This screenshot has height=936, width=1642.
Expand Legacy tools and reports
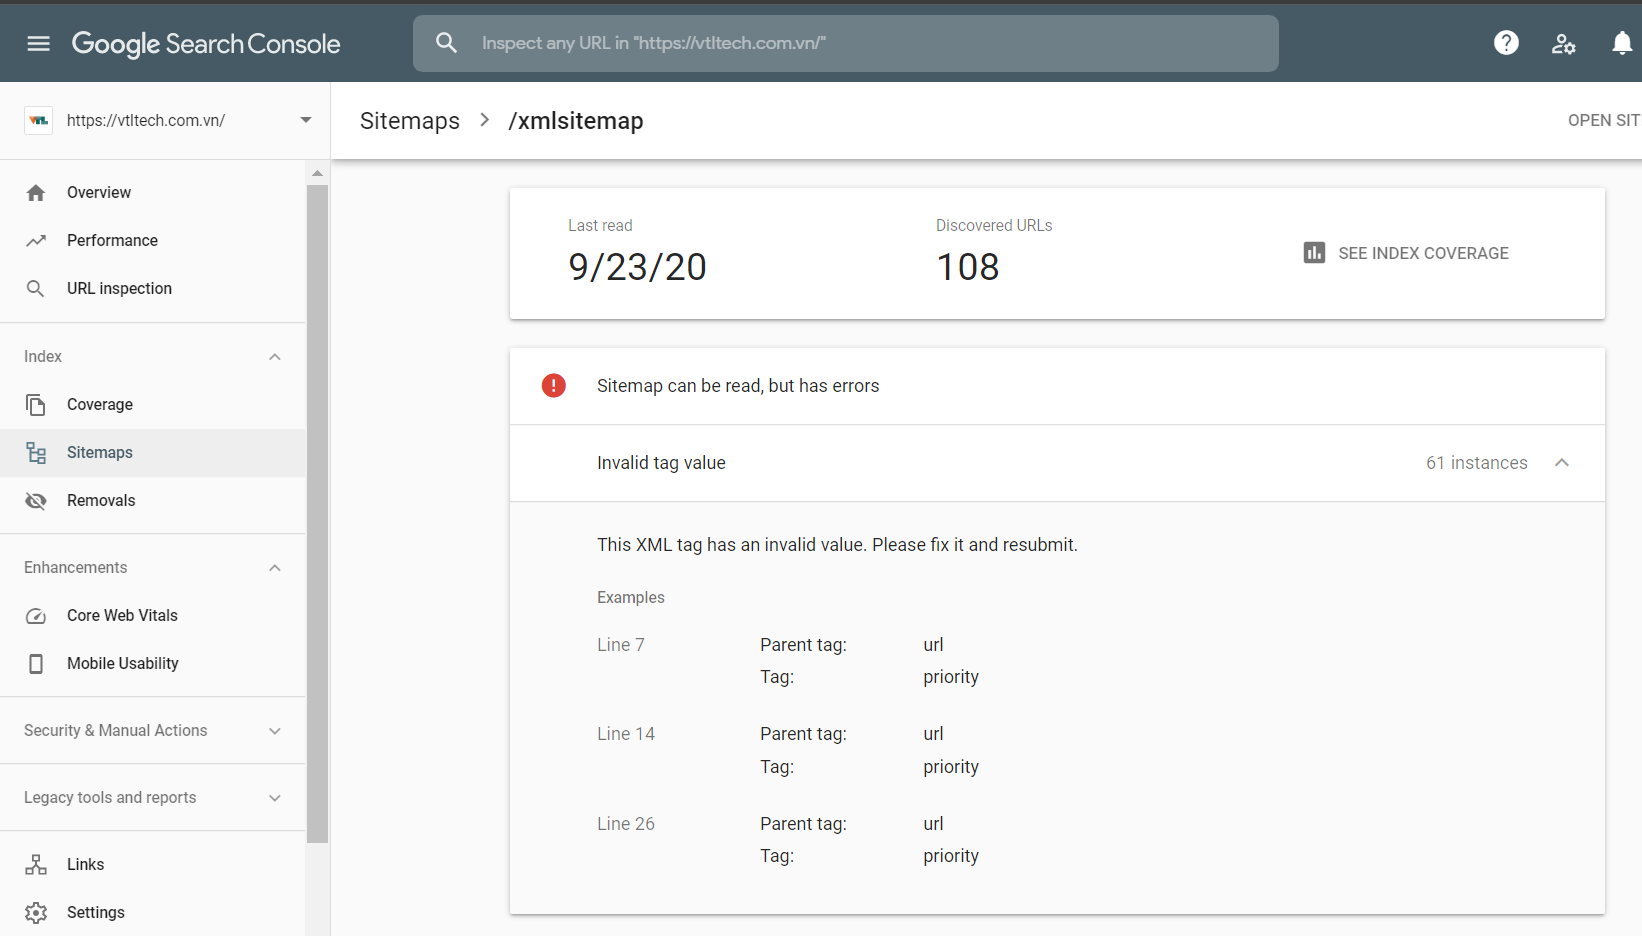pos(275,798)
